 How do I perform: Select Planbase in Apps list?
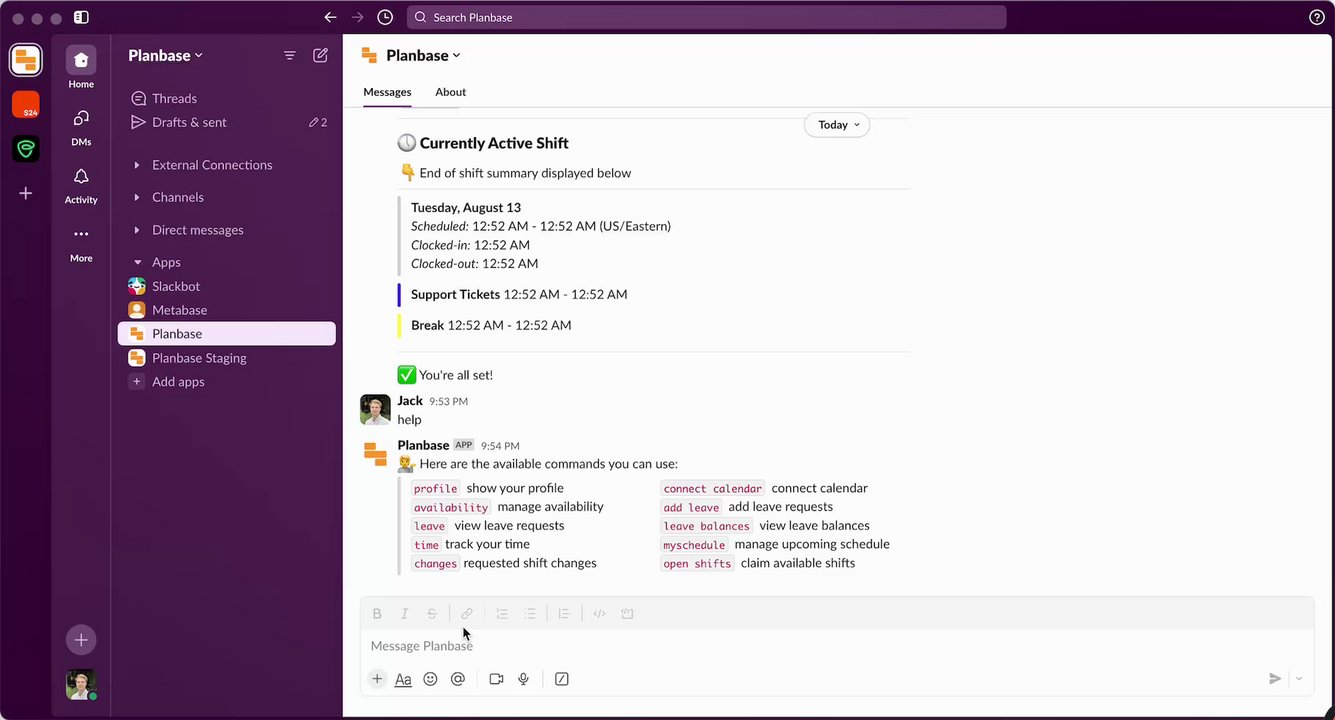pyautogui.click(x=227, y=334)
